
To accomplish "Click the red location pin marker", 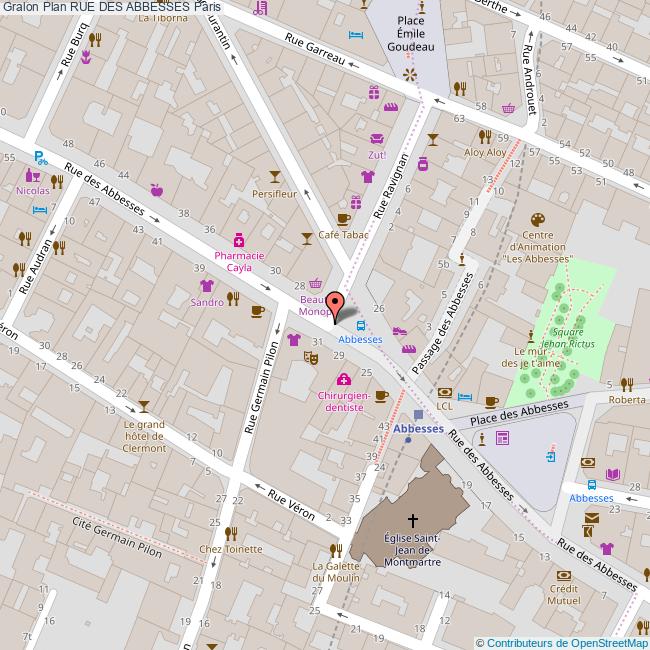I will [335, 302].
